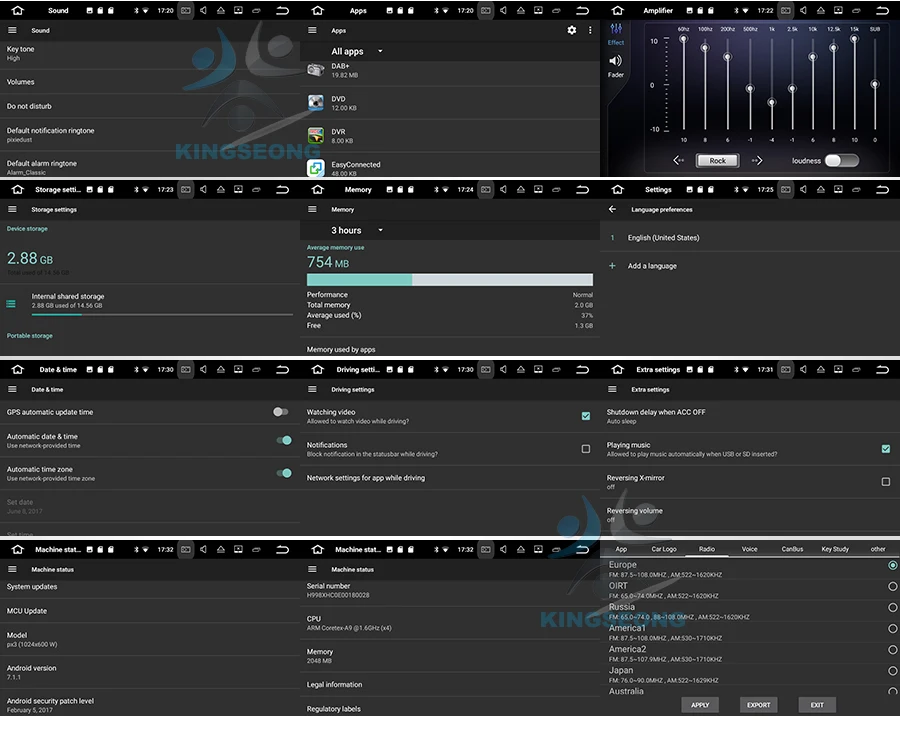Select the Russia radio region option

[893, 607]
